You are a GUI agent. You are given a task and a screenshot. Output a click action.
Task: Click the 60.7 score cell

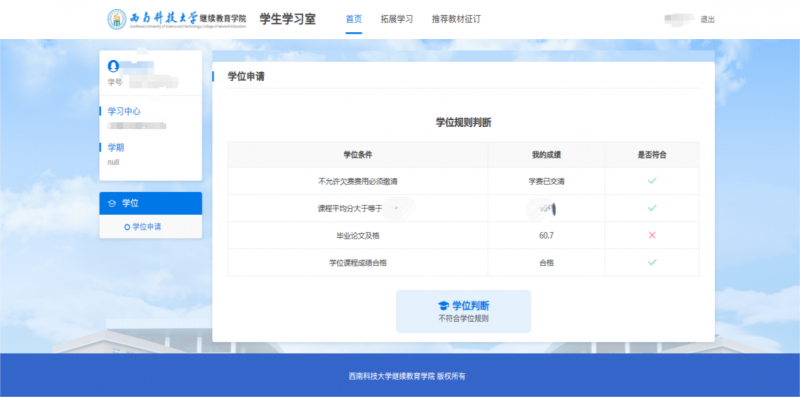[x=546, y=236]
